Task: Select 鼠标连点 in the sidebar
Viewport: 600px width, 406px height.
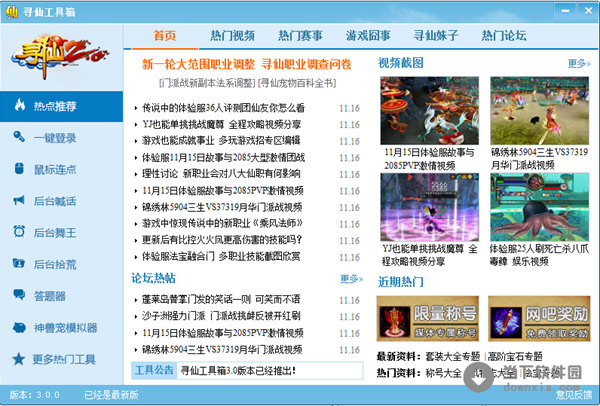Action: click(62, 170)
